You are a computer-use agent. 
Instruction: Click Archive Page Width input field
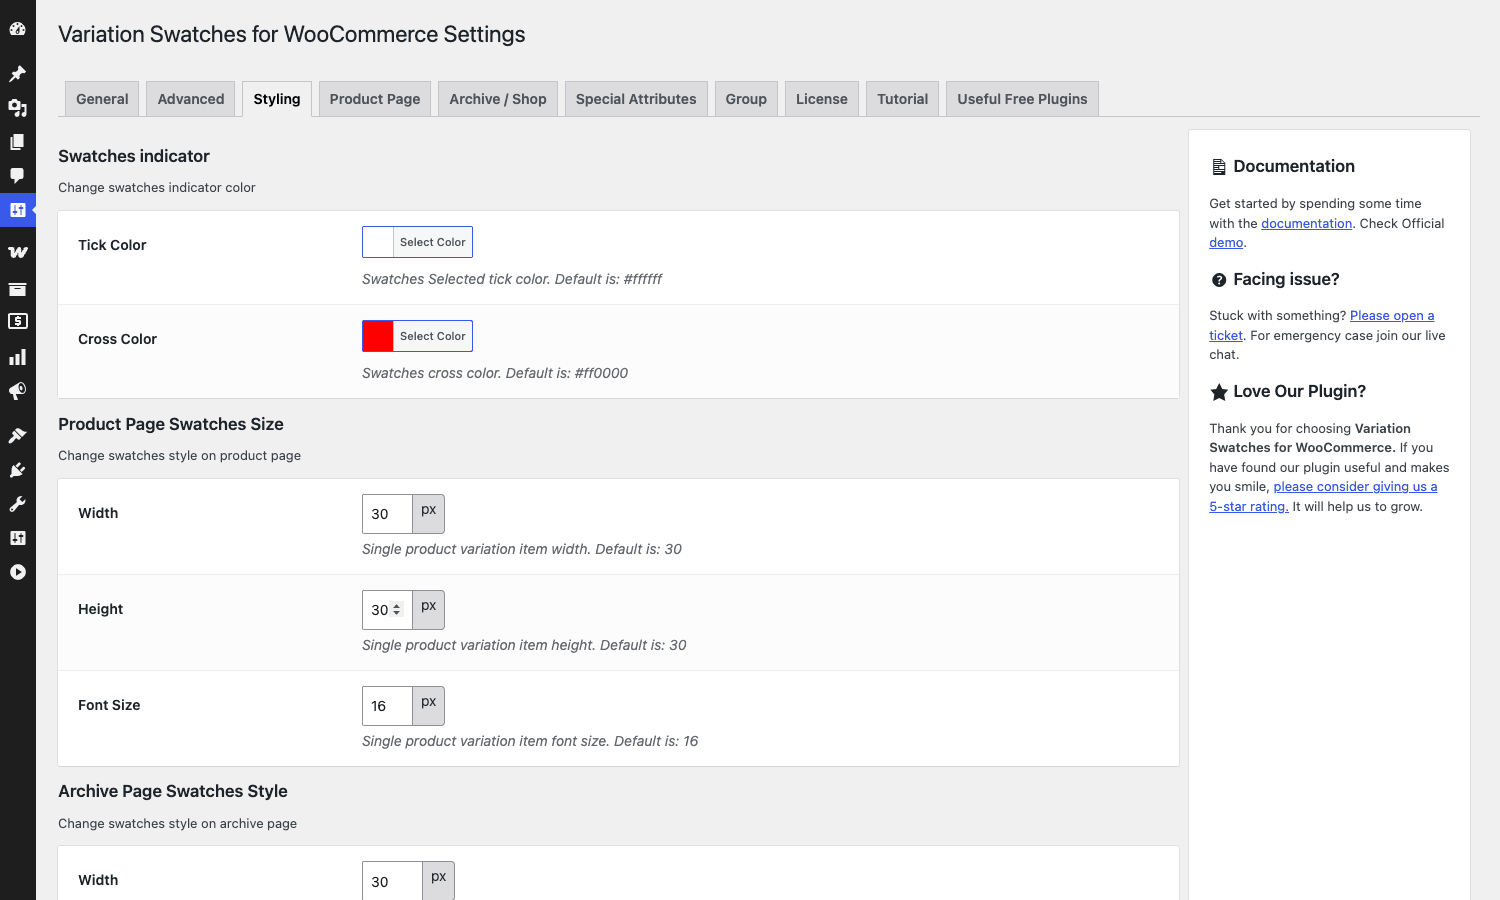tap(392, 881)
